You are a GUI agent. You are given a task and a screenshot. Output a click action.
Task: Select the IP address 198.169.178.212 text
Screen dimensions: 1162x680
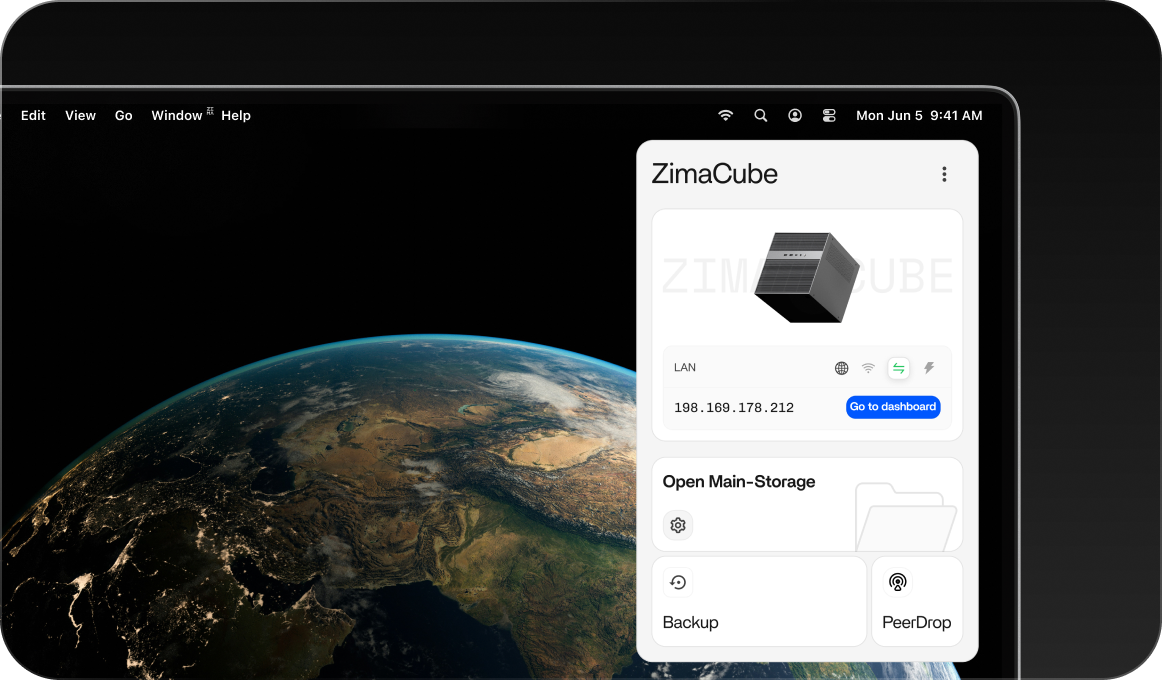(x=734, y=407)
